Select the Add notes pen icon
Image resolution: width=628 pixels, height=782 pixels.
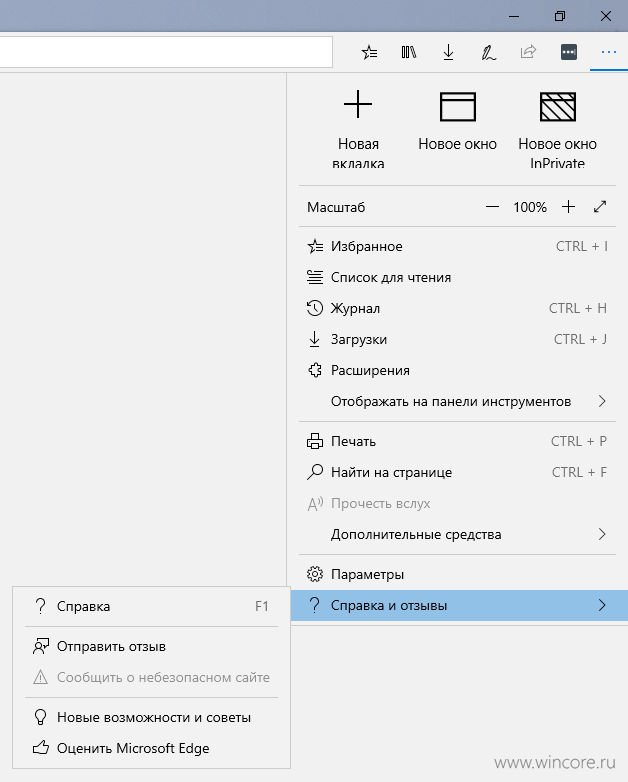tap(488, 52)
